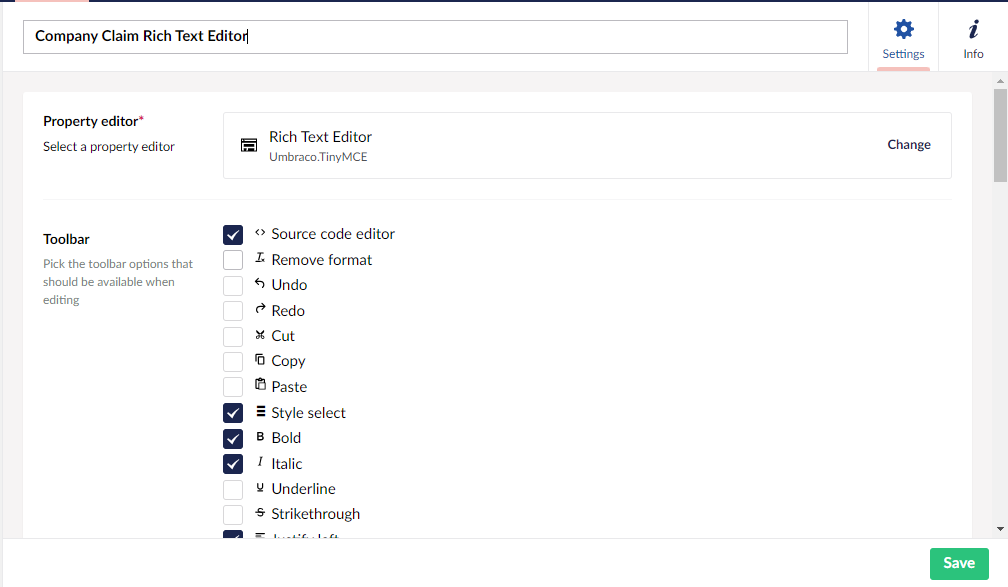
Task: Uncheck the Italic checkbox
Action: pos(233,464)
